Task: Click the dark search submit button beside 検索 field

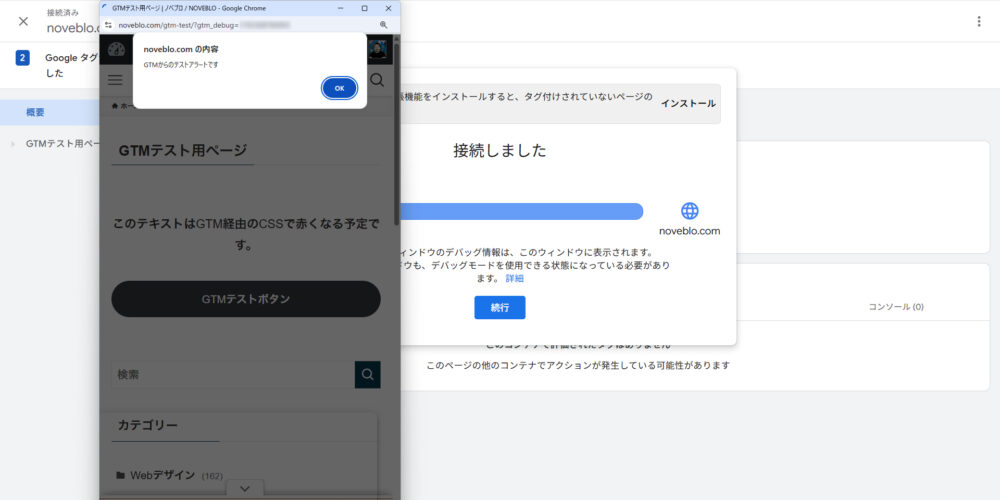Action: 367,374
